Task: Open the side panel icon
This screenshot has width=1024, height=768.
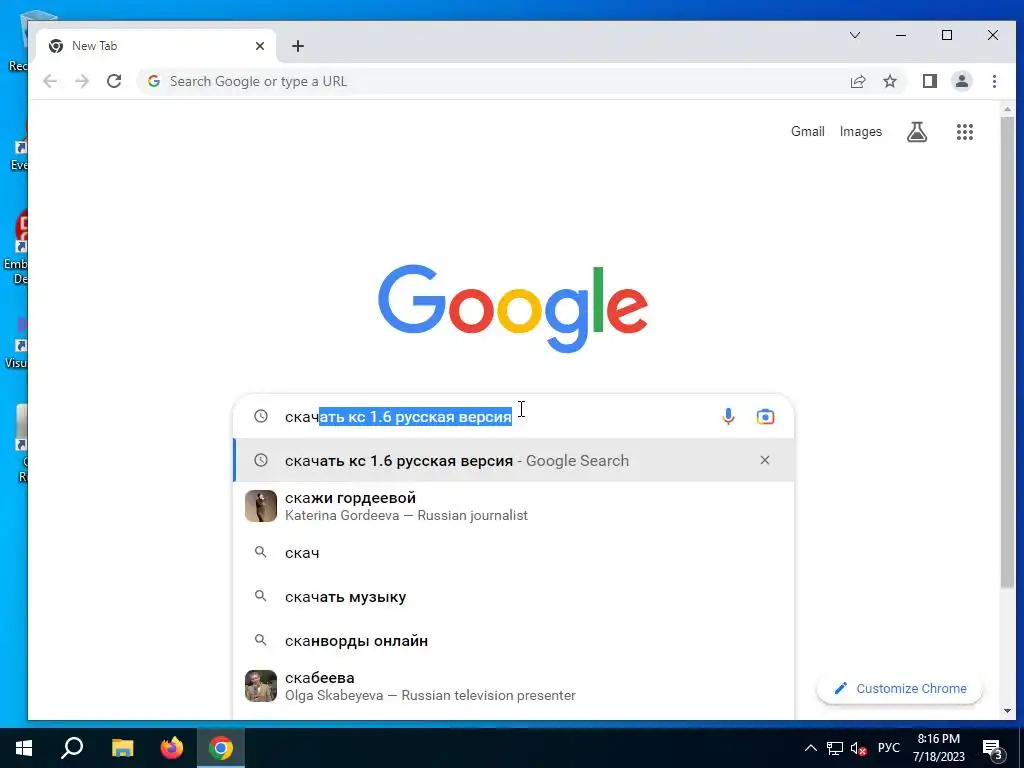Action: (x=929, y=81)
